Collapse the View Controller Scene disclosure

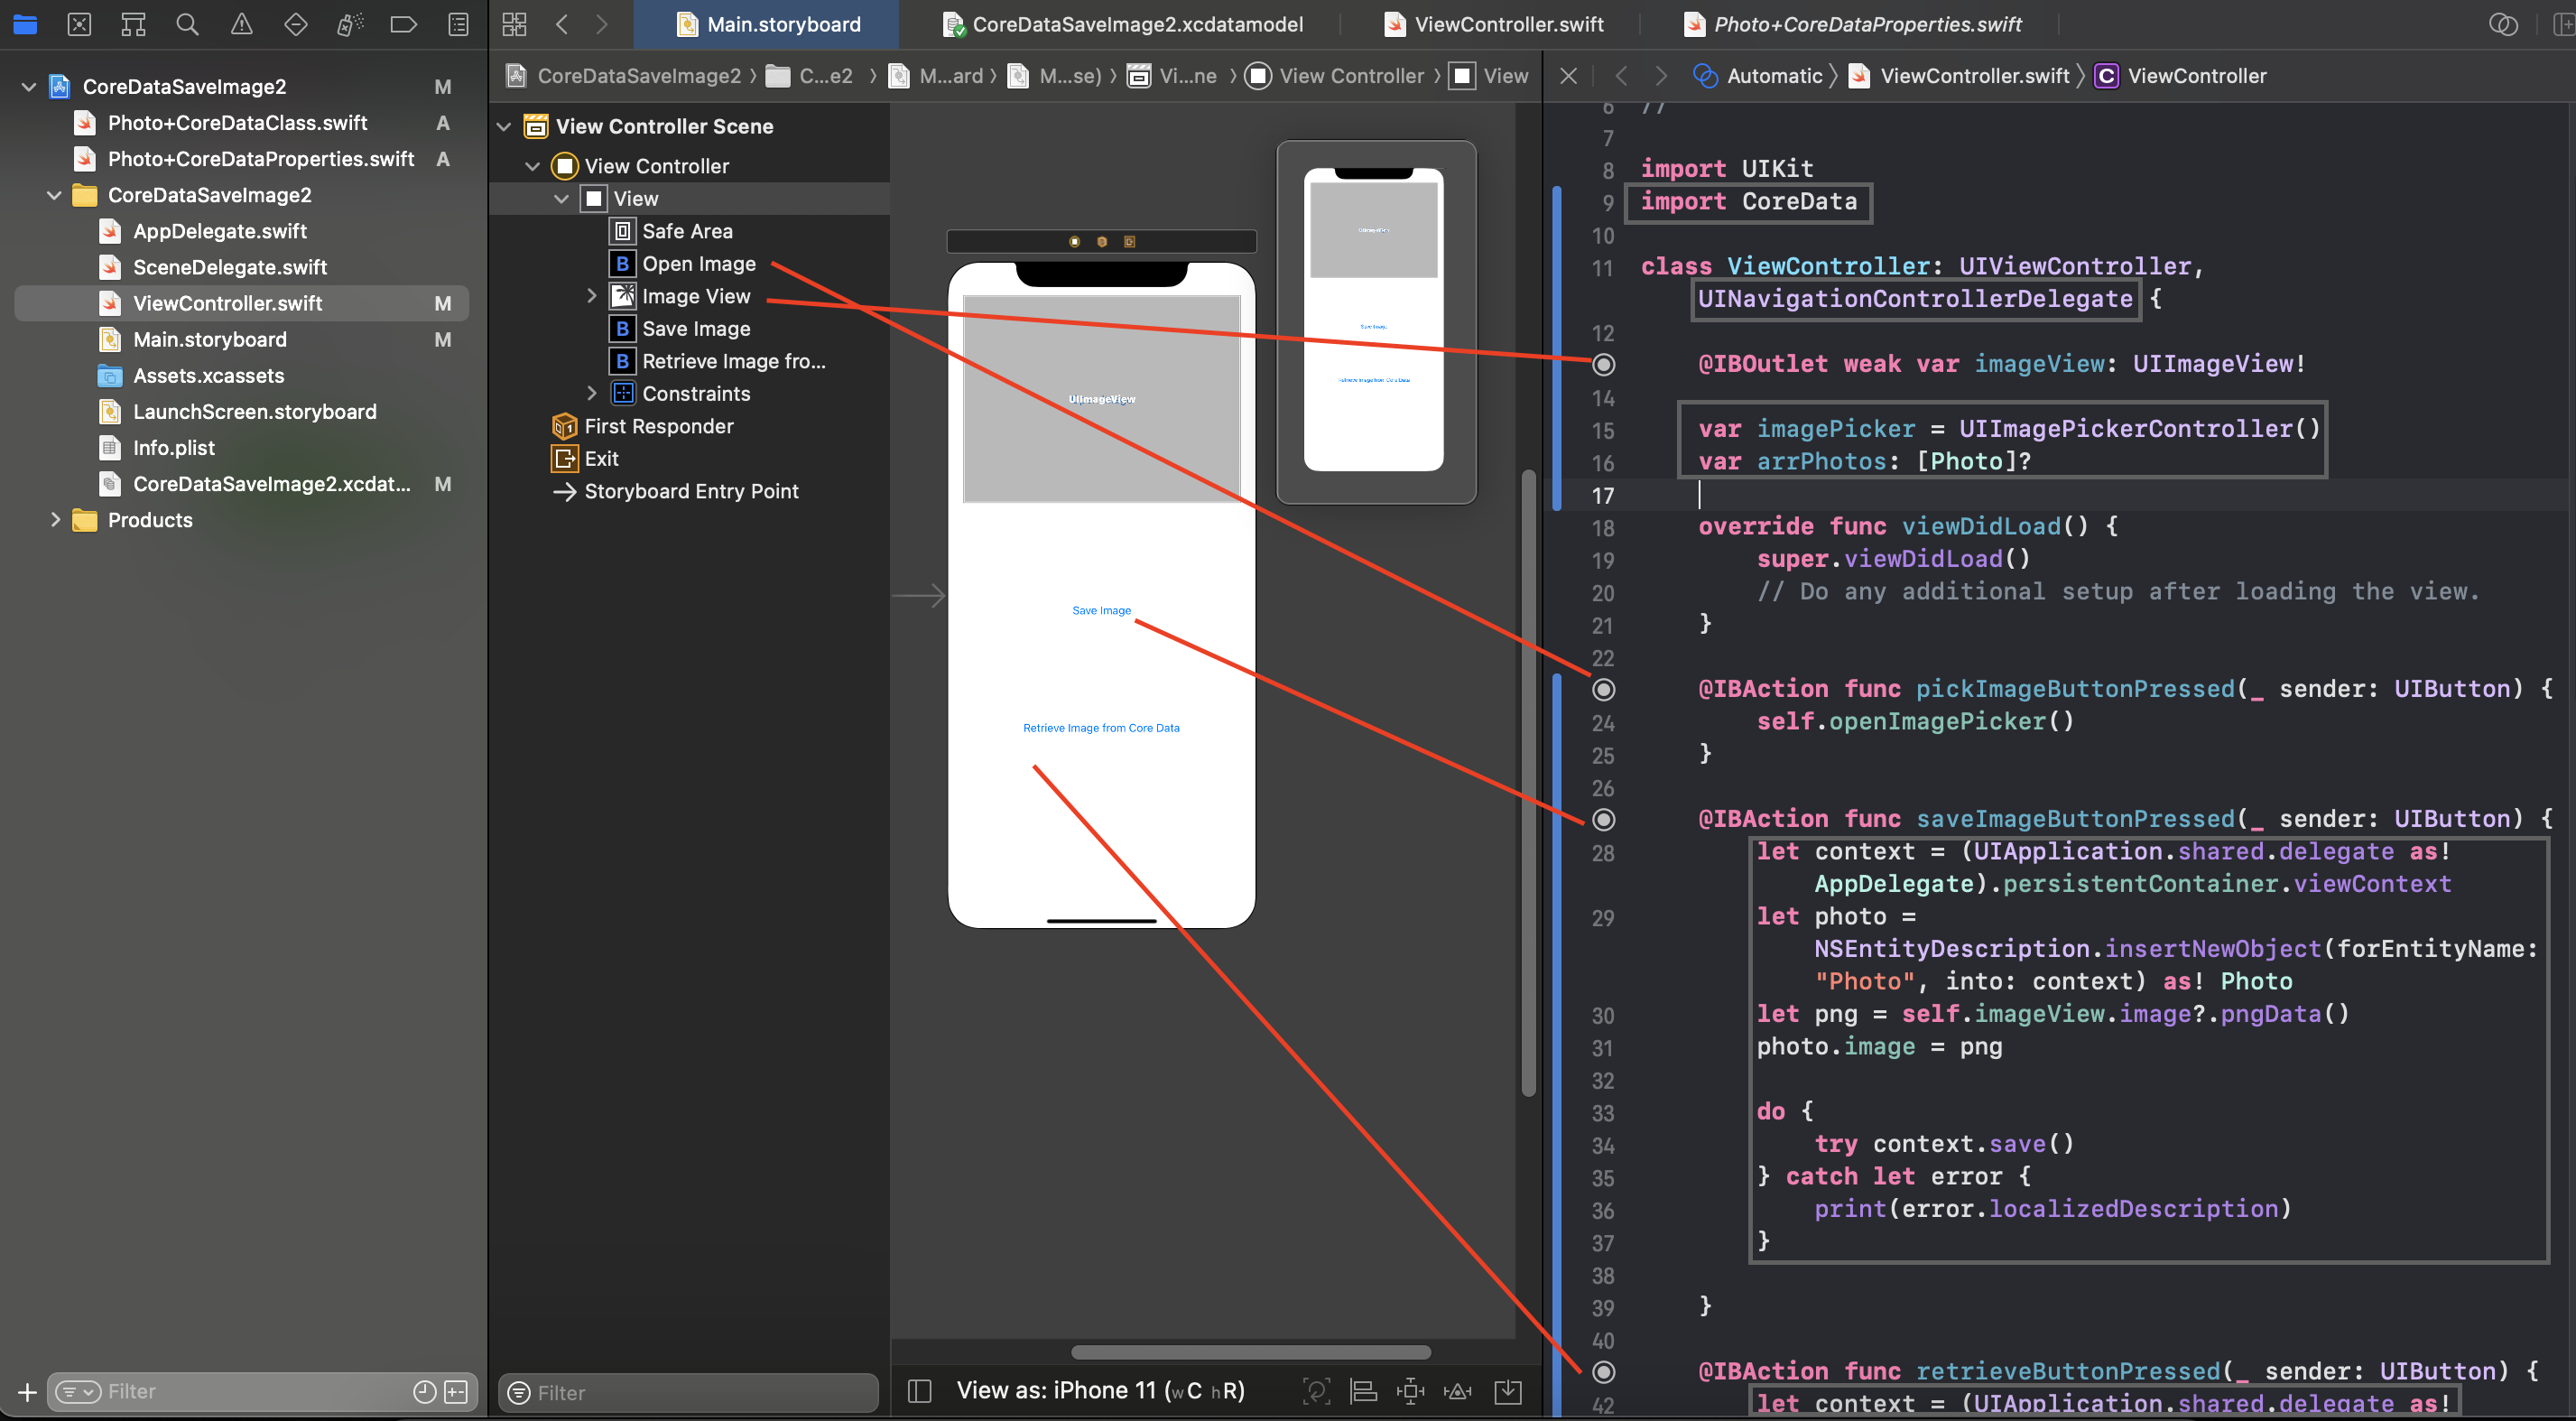(504, 126)
